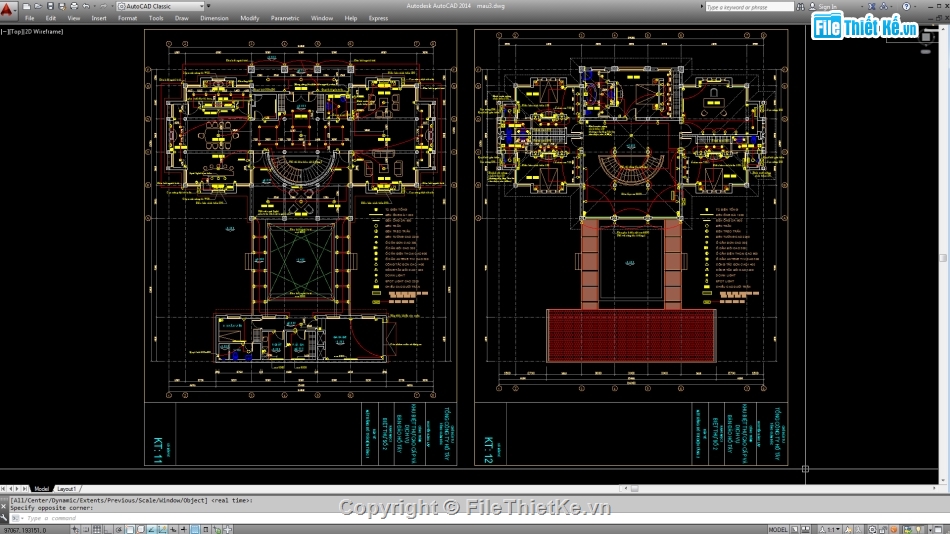This screenshot has width=950, height=534.
Task: Click the Redo arrow icon
Action: [x=103, y=6]
